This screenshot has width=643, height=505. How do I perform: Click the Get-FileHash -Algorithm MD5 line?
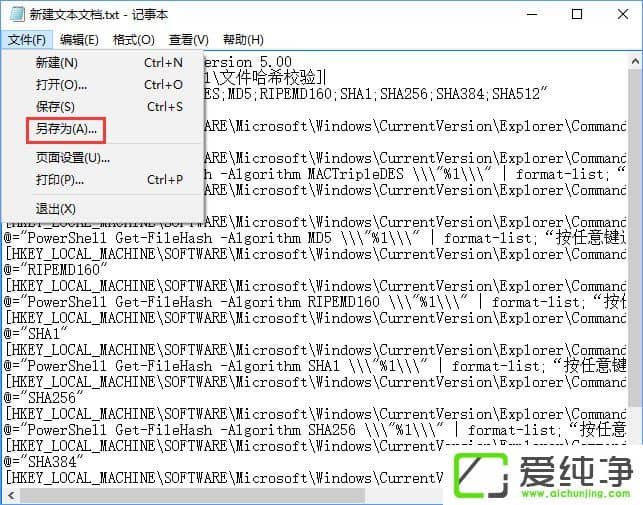pos(315,238)
